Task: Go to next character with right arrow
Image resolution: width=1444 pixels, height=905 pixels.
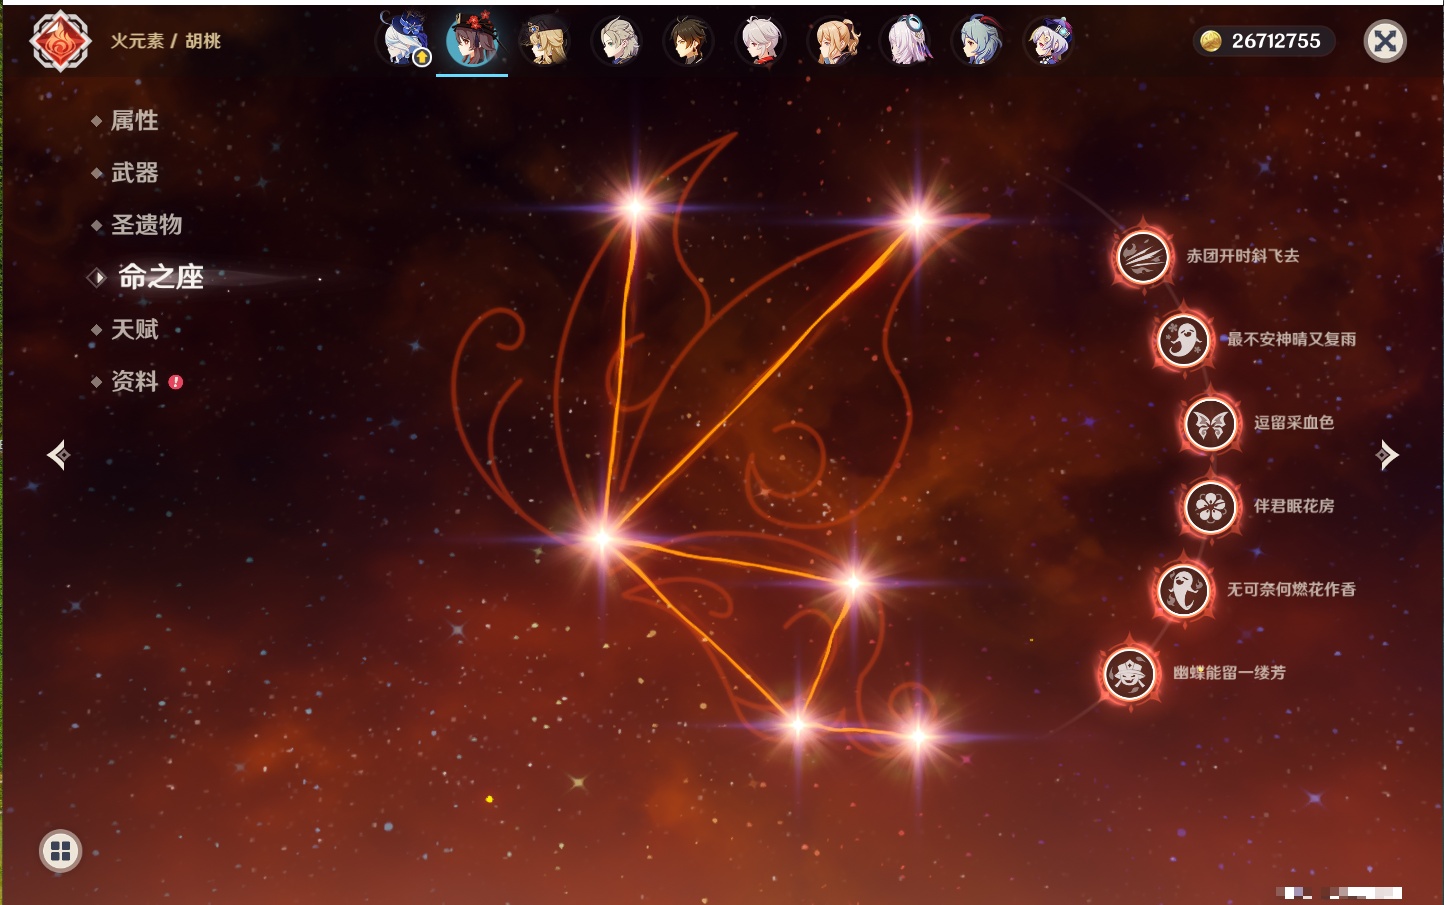Action: [1387, 455]
